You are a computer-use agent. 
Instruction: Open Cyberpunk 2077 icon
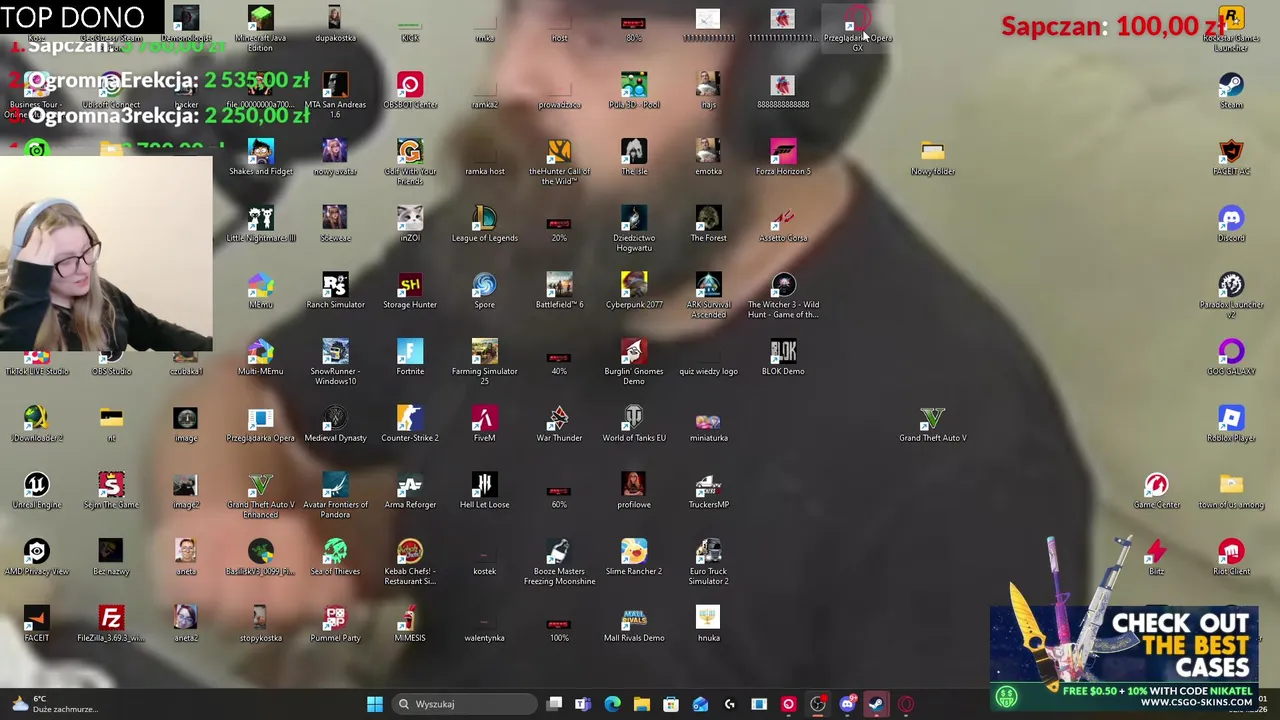tap(634, 291)
